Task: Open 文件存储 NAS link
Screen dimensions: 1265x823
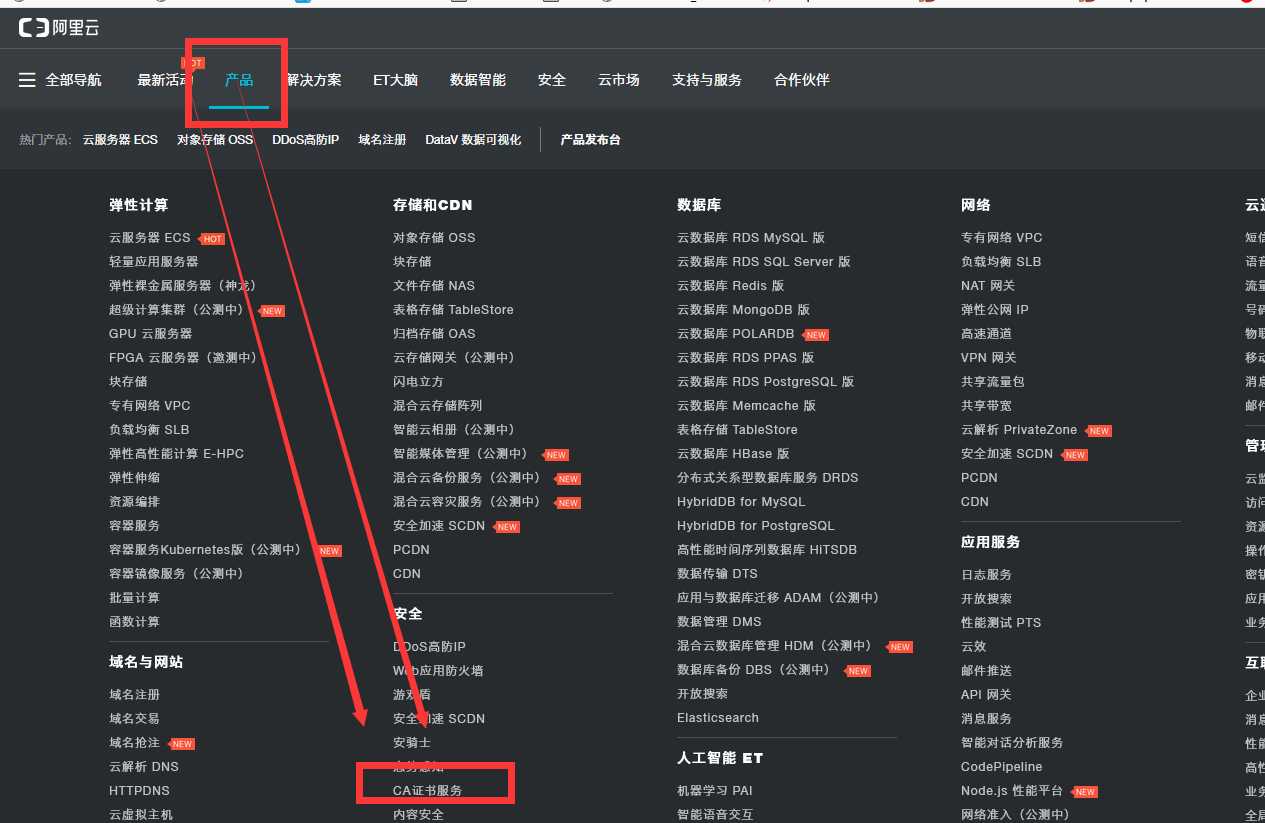Action: coord(434,286)
